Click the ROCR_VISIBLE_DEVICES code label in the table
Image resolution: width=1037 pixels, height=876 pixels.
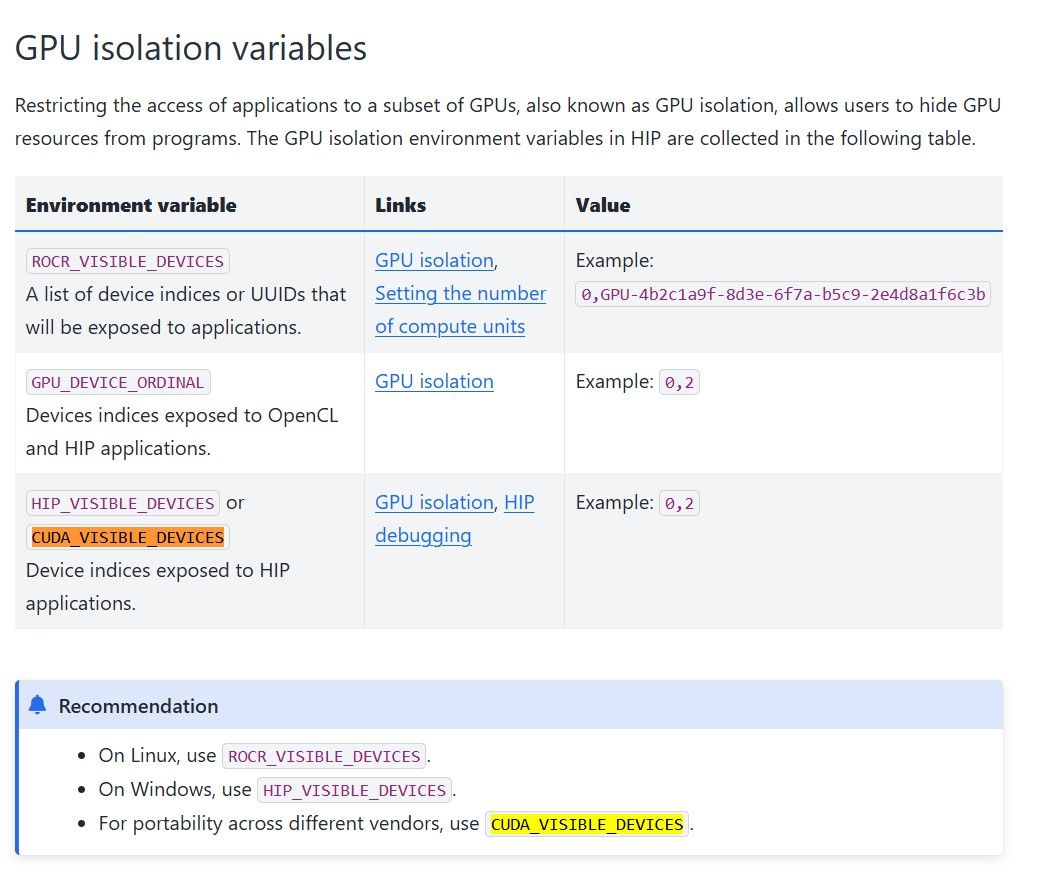click(x=128, y=261)
